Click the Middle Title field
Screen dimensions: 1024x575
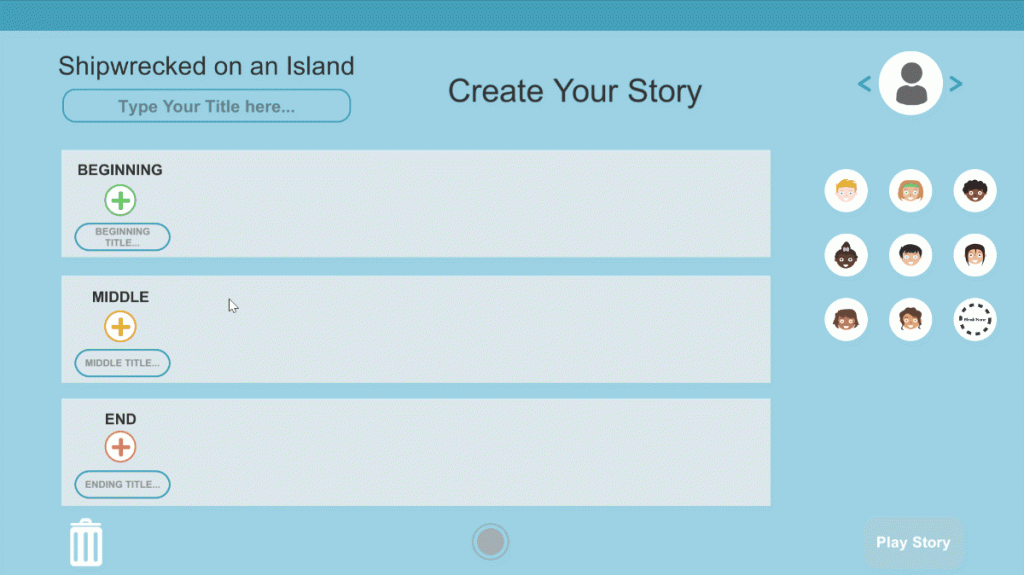[x=122, y=363]
